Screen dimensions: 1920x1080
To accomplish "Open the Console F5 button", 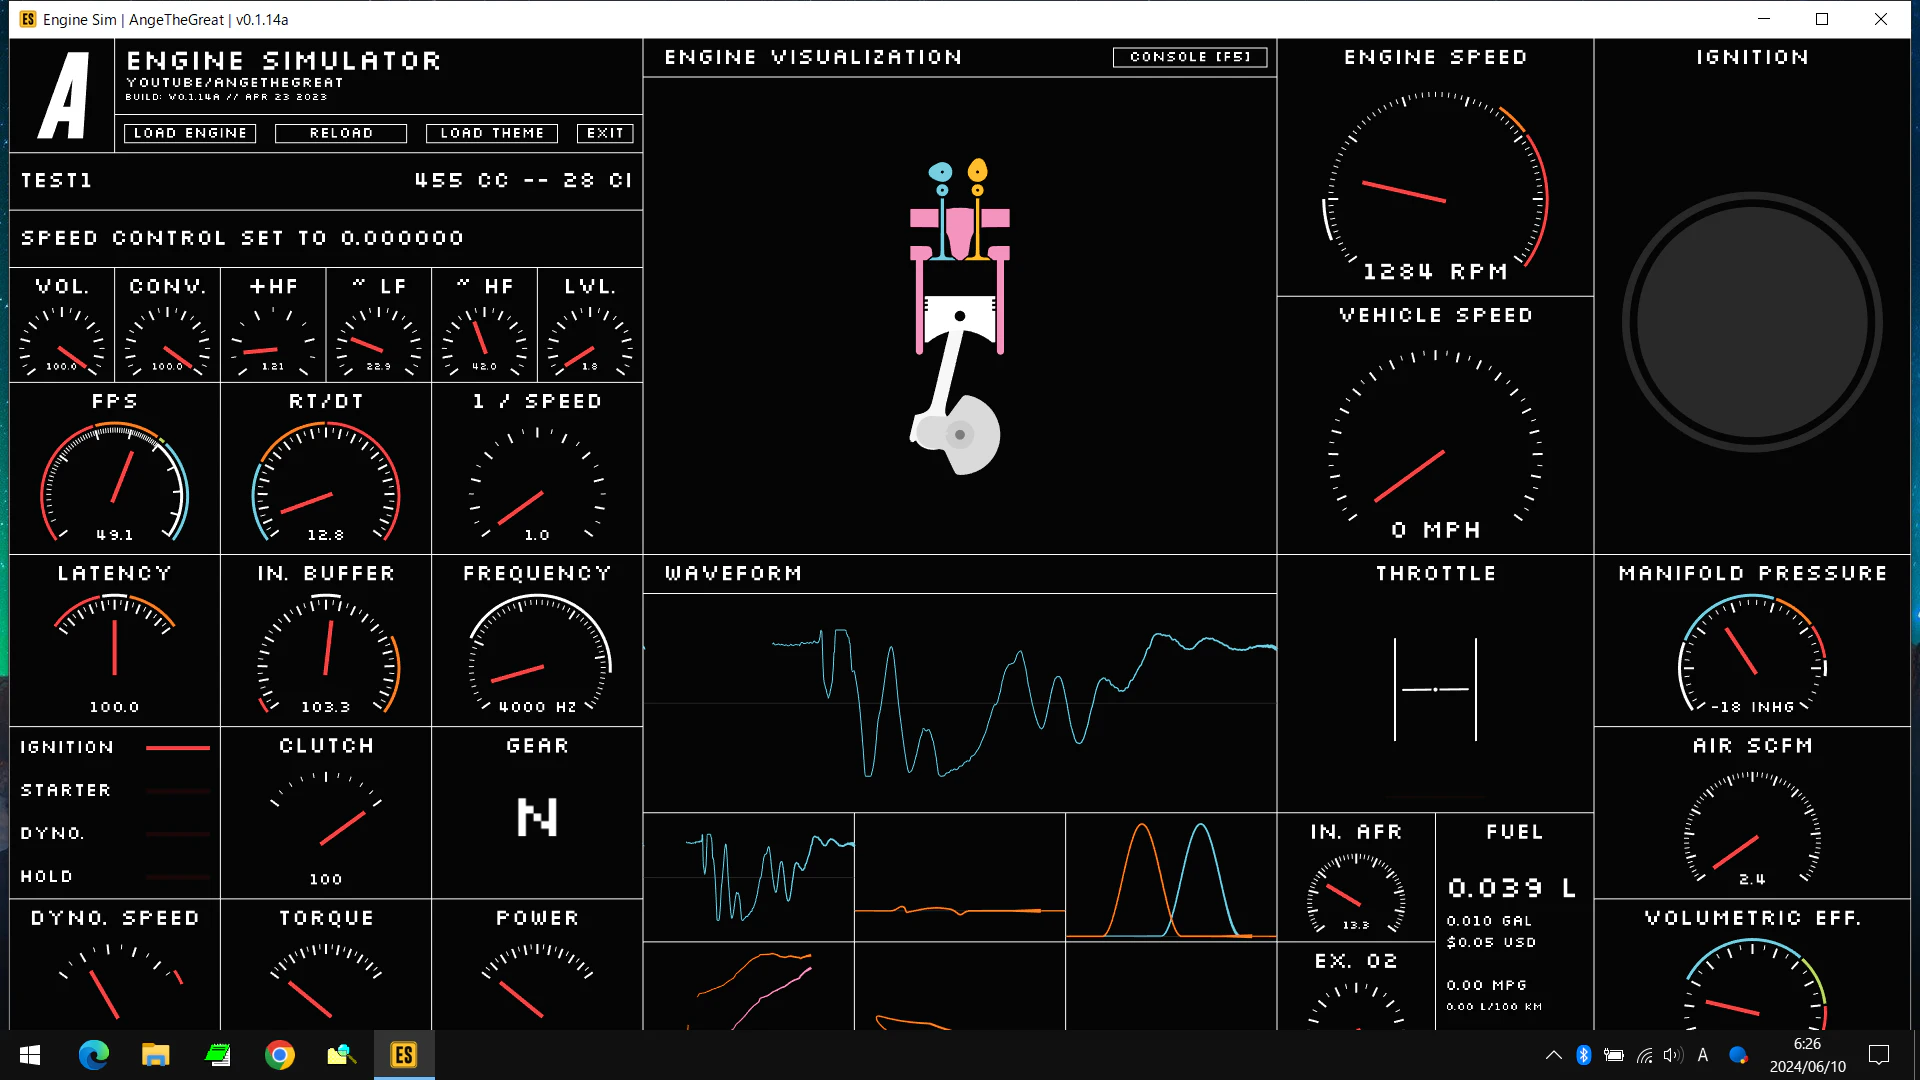I will pos(1190,57).
